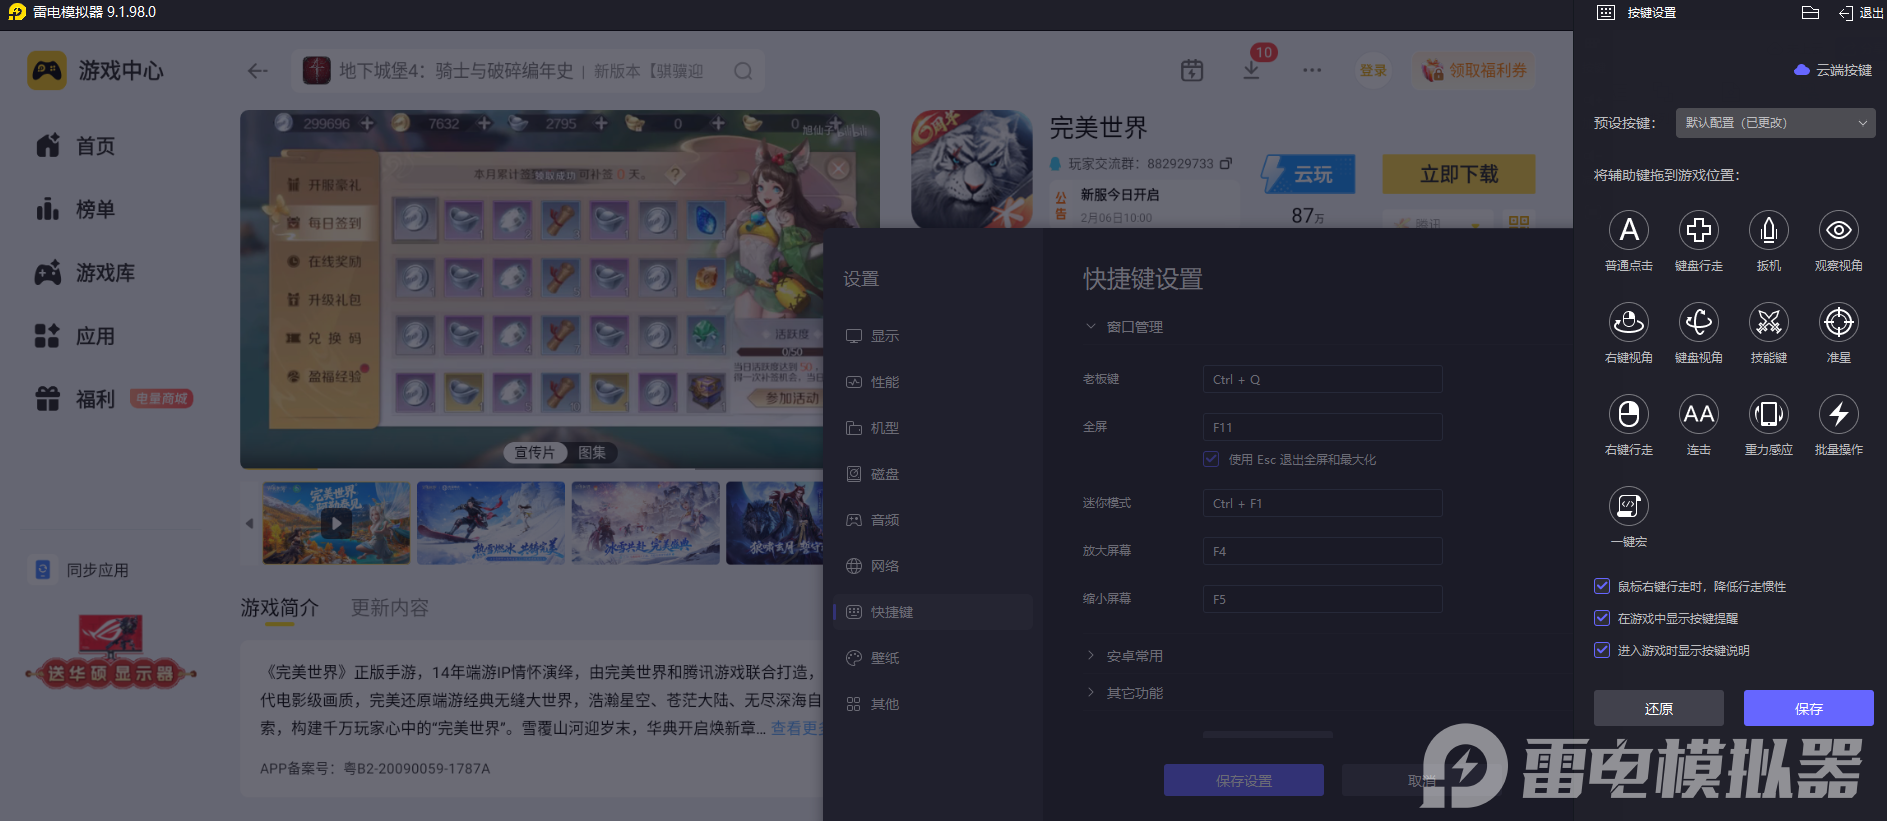This screenshot has width=1887, height=821.
Task: Open 机型 settings category
Action: [x=932, y=428]
